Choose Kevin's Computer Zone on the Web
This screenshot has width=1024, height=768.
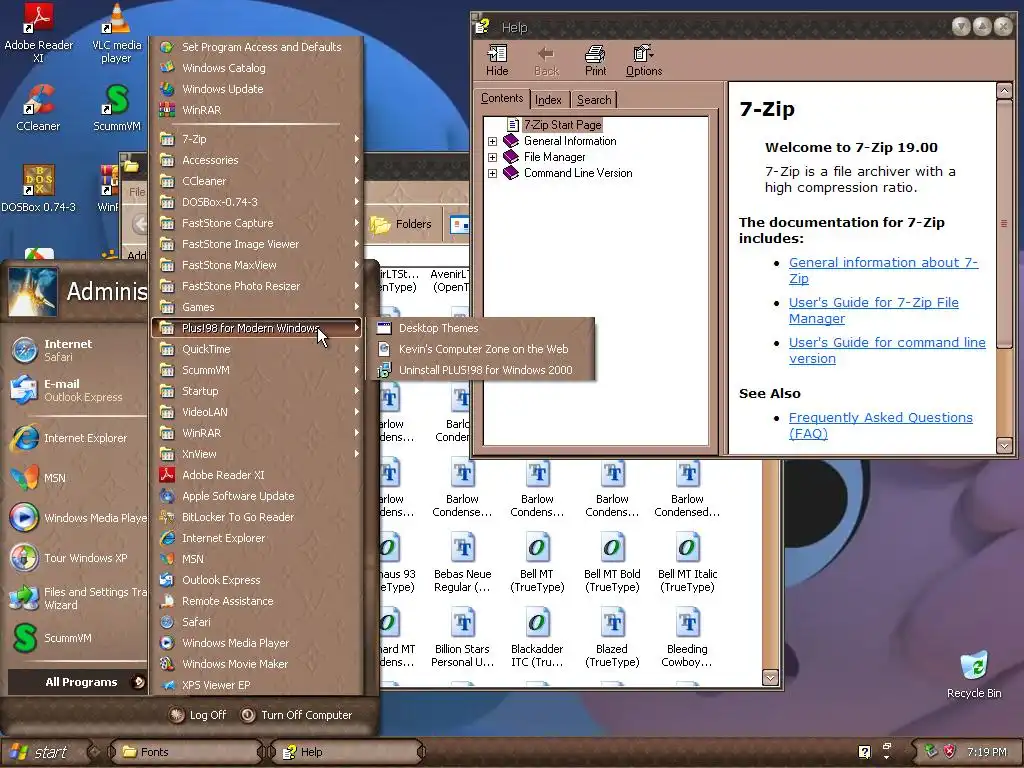[482, 349]
